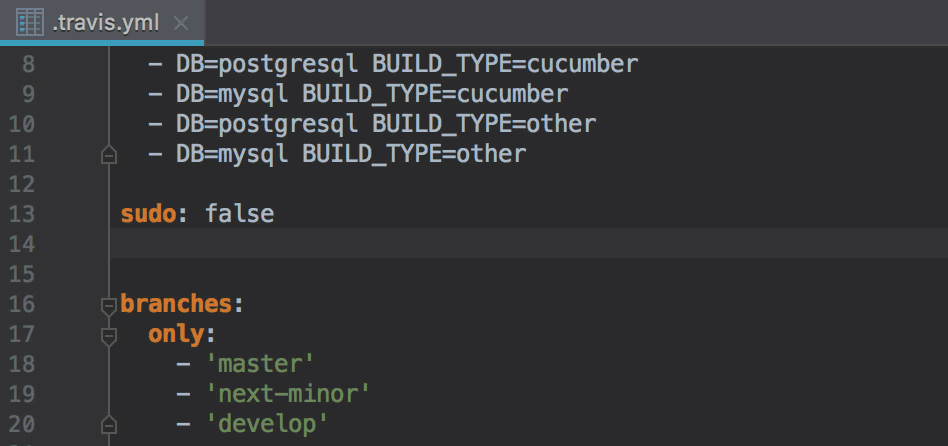The image size is (948, 446).
Task: Click line number 8 in gutter
Action: point(28,63)
